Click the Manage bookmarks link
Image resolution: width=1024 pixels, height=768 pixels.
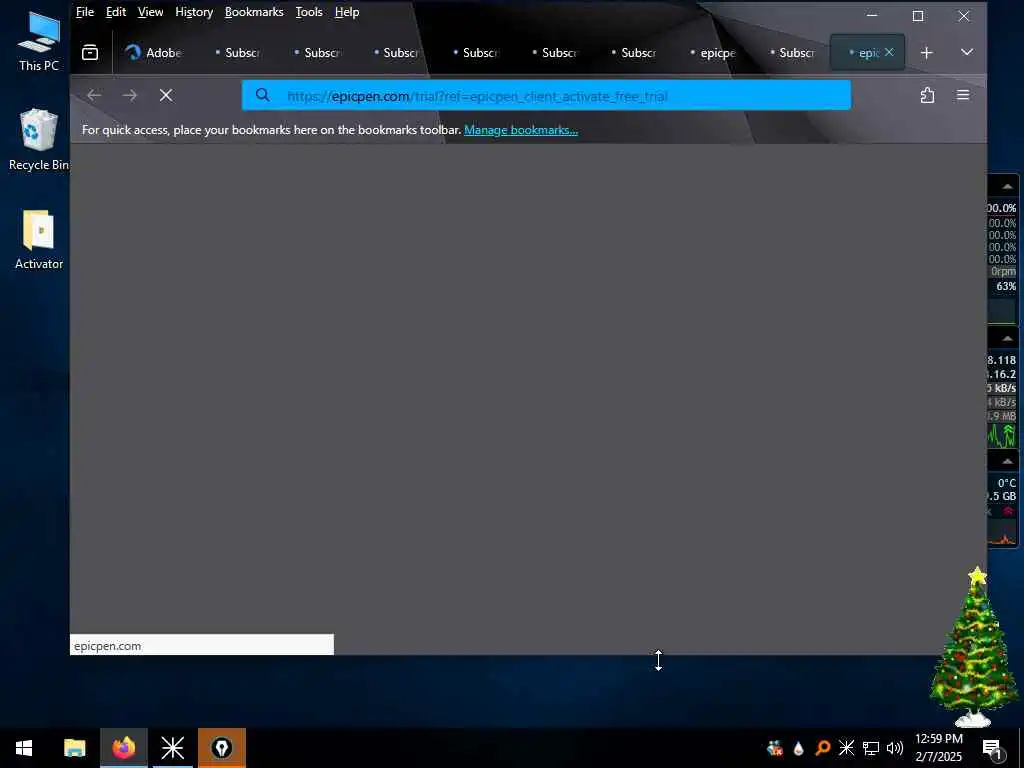(x=520, y=130)
